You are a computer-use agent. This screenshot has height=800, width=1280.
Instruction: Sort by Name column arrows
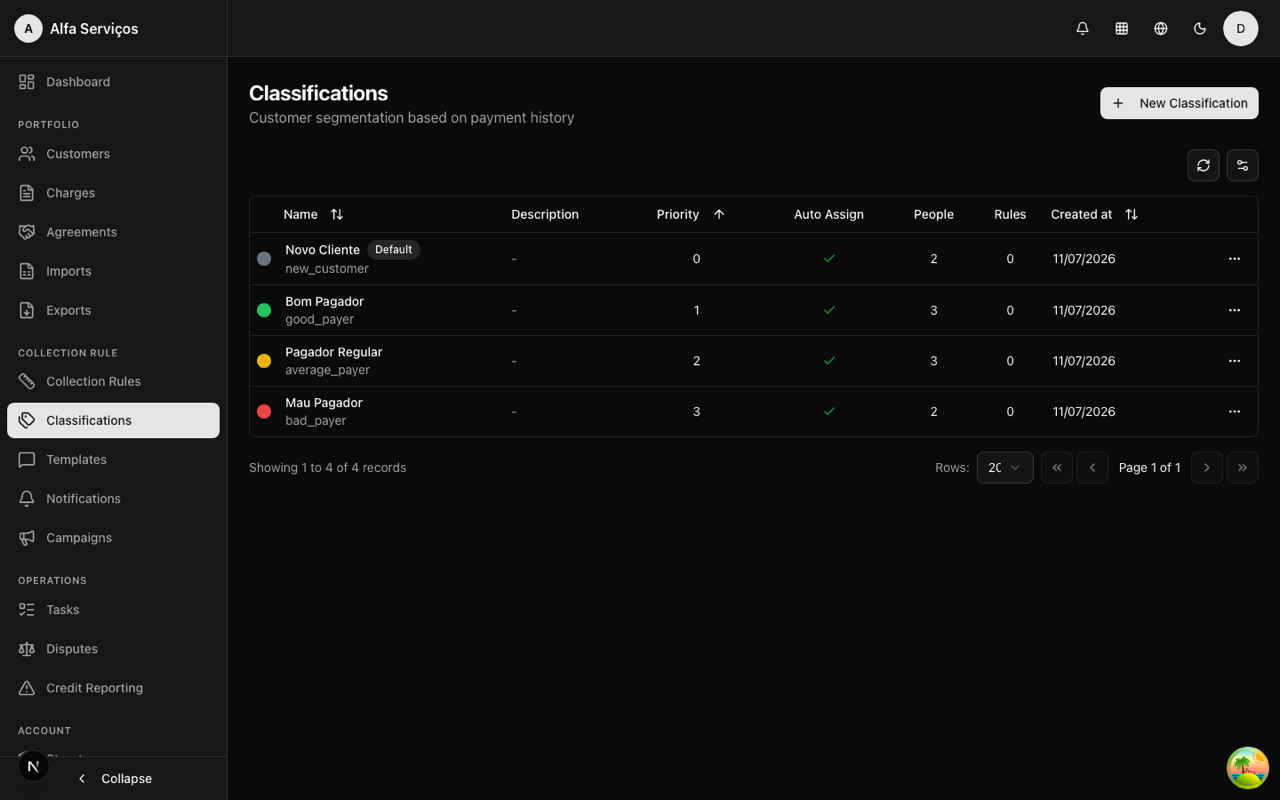(337, 214)
